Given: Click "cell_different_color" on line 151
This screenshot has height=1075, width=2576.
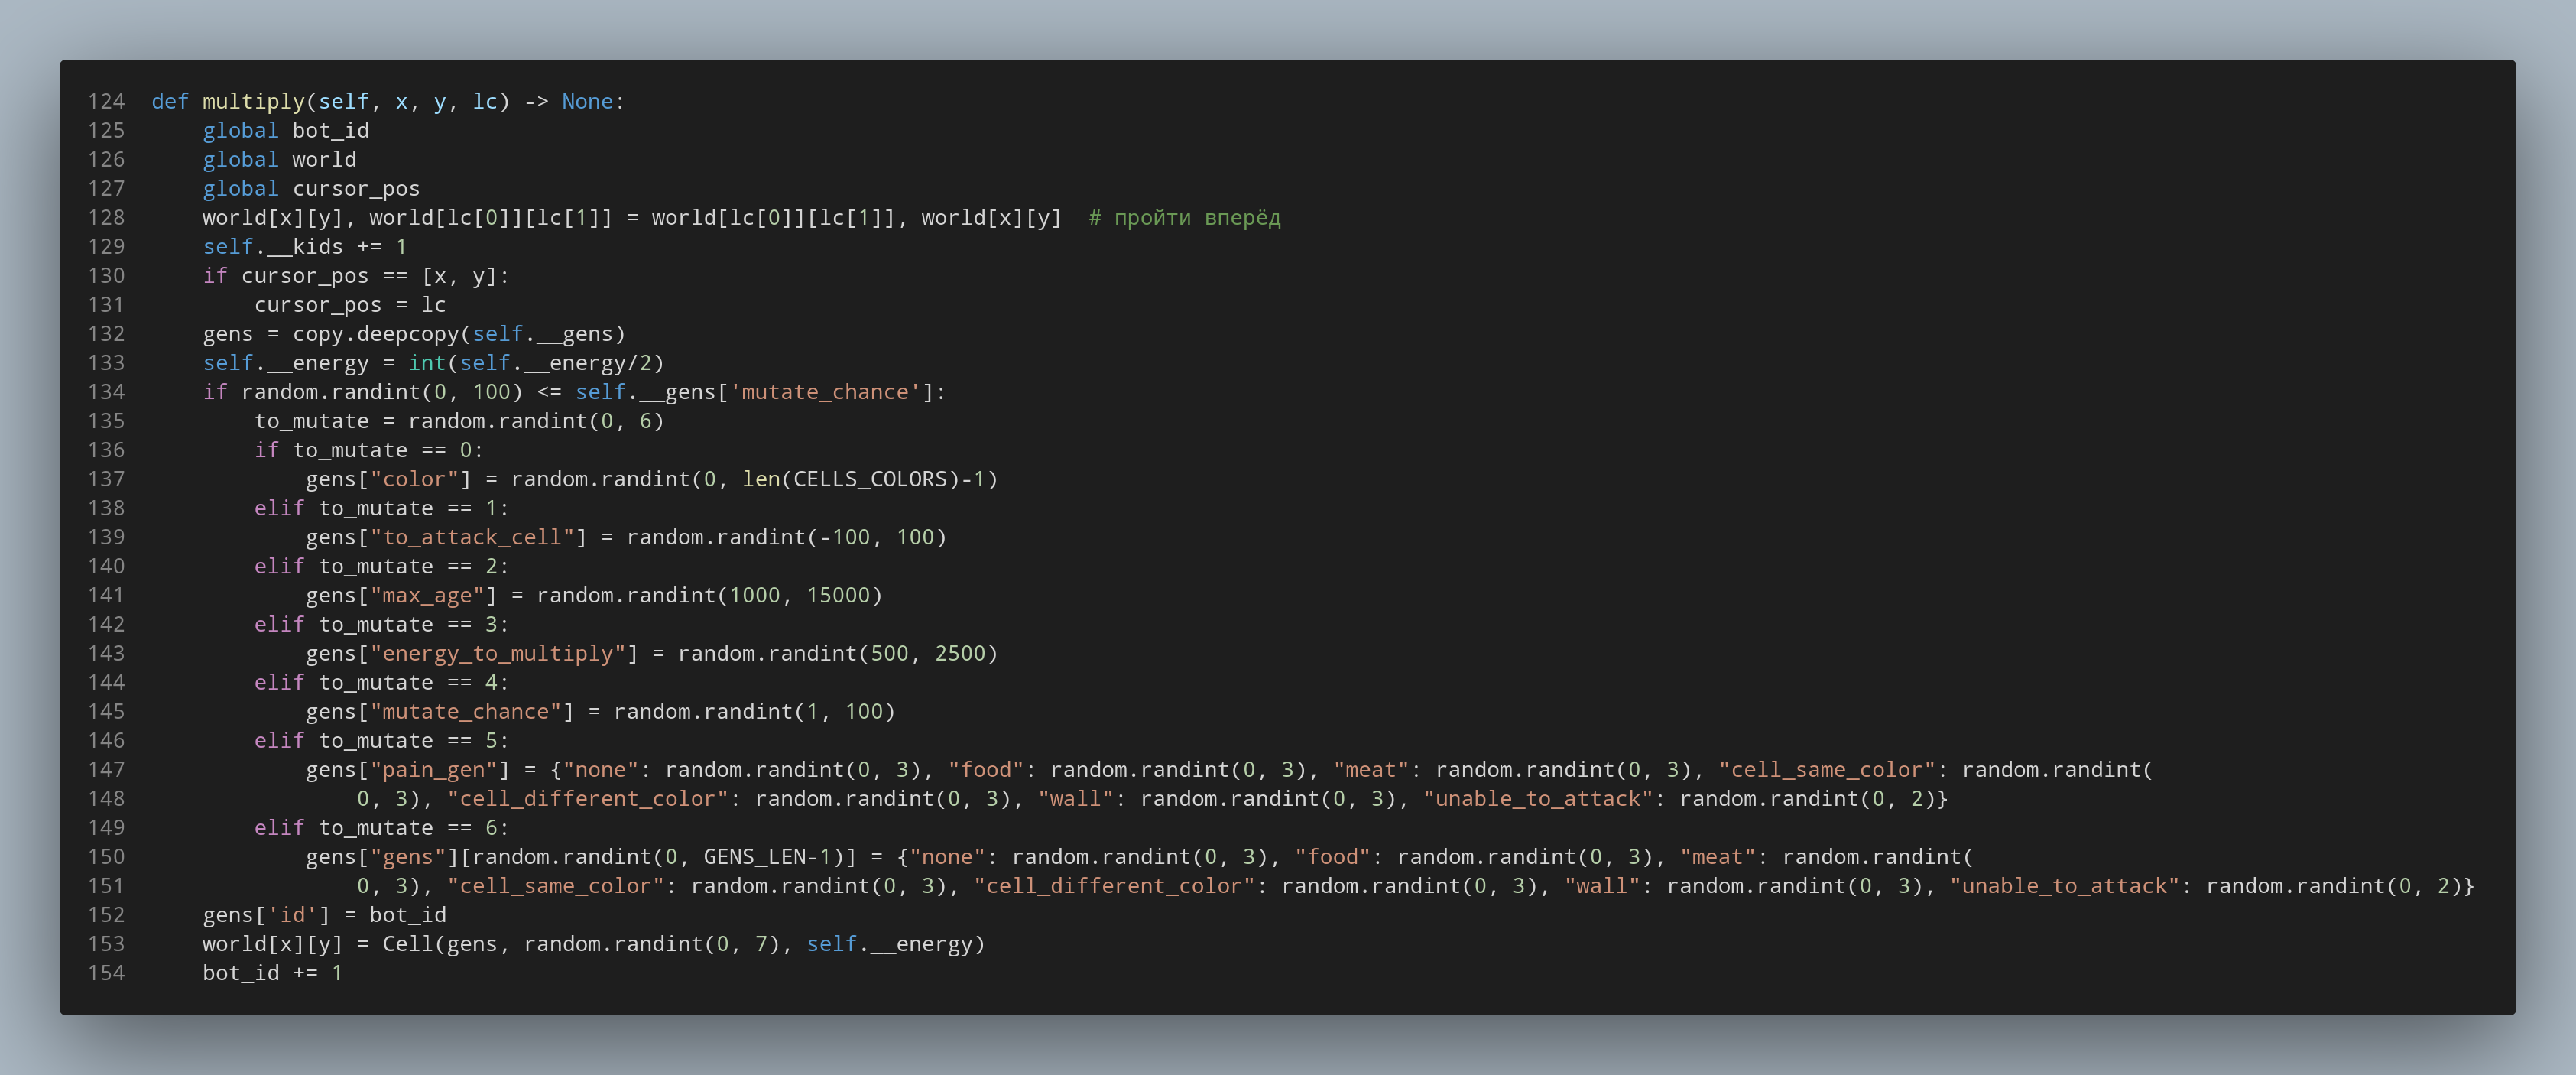Looking at the screenshot, I should tap(1114, 886).
